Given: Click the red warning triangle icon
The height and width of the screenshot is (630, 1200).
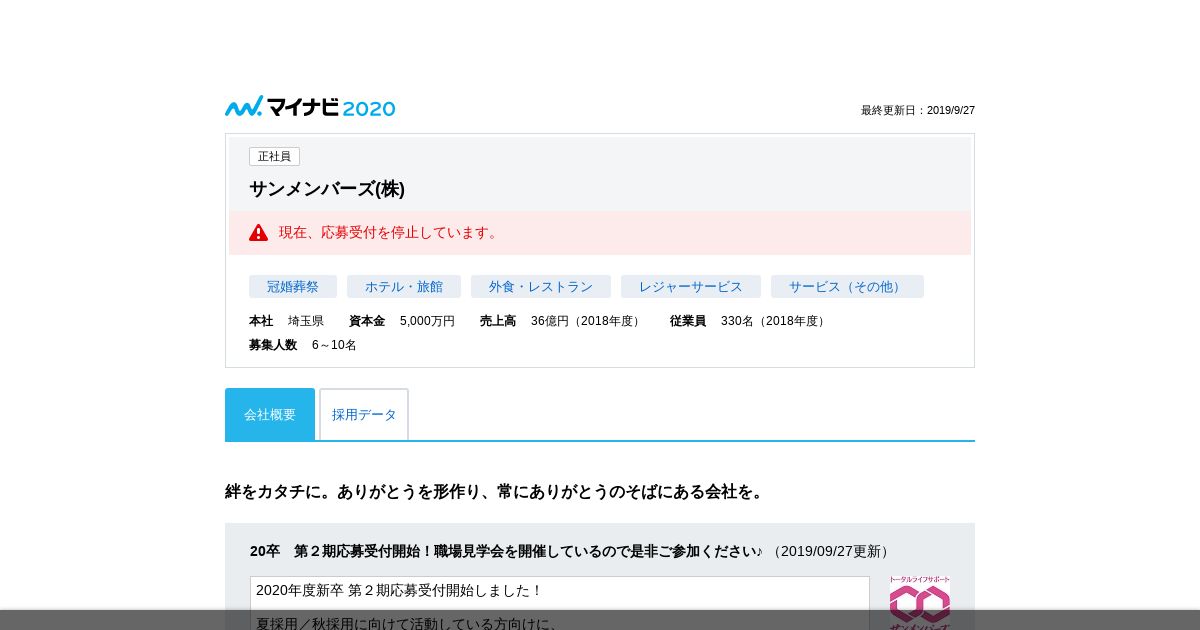Looking at the screenshot, I should [x=258, y=233].
